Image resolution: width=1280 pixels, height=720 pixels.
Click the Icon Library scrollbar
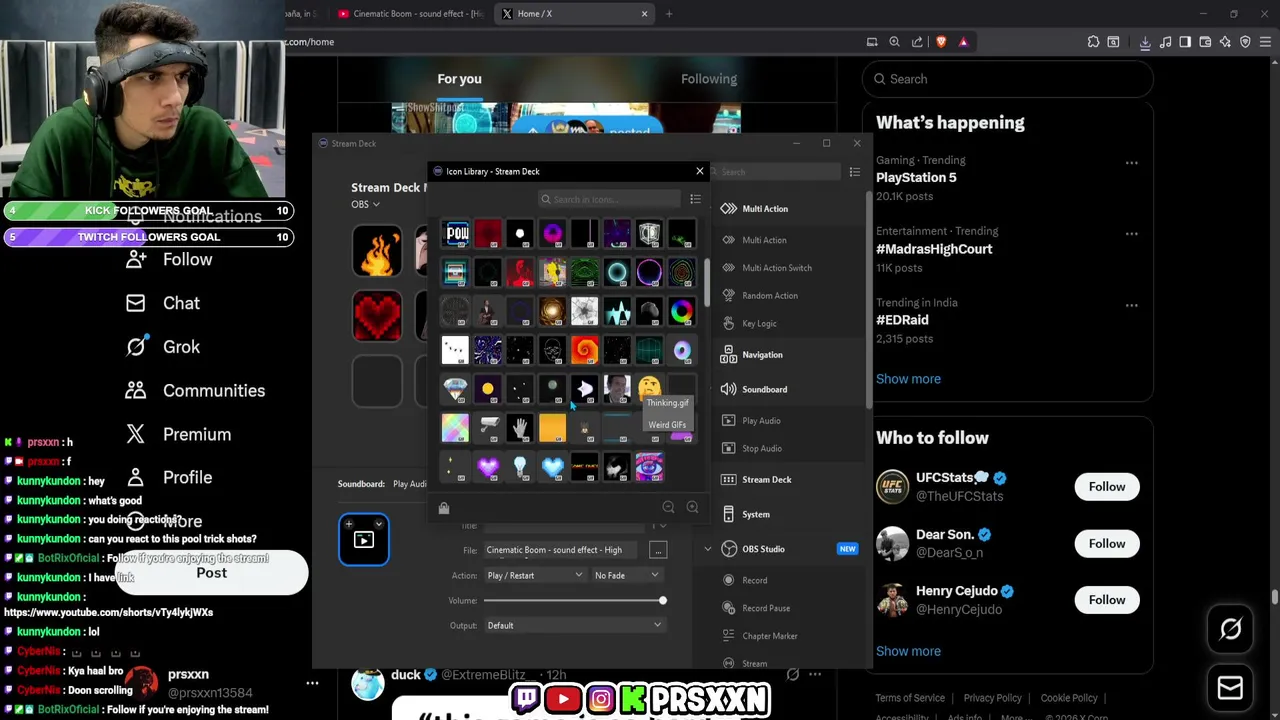[x=708, y=283]
